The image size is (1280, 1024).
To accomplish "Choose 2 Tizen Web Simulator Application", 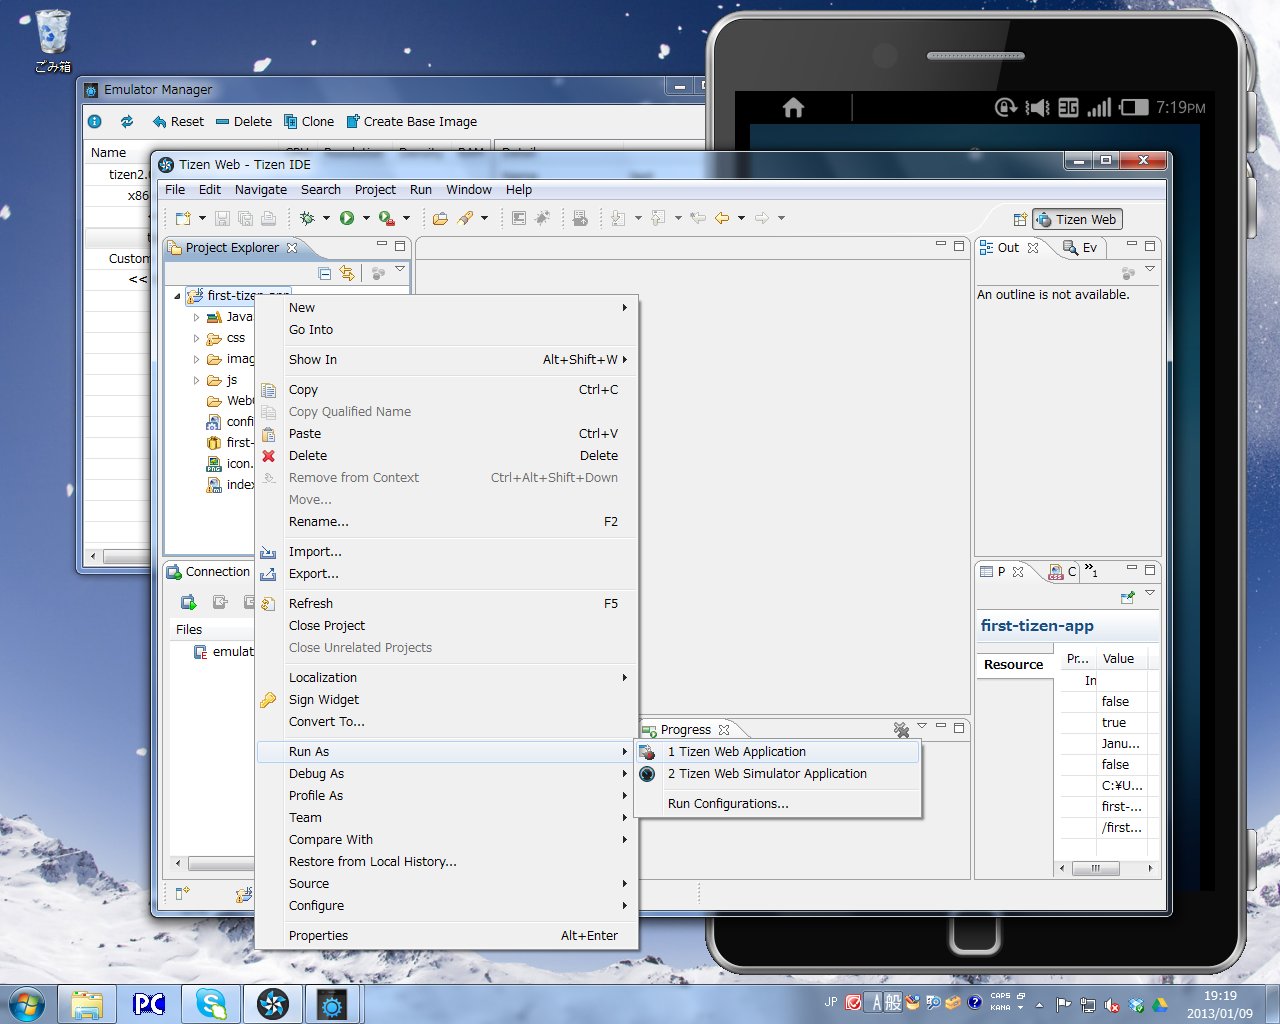I will 778,774.
